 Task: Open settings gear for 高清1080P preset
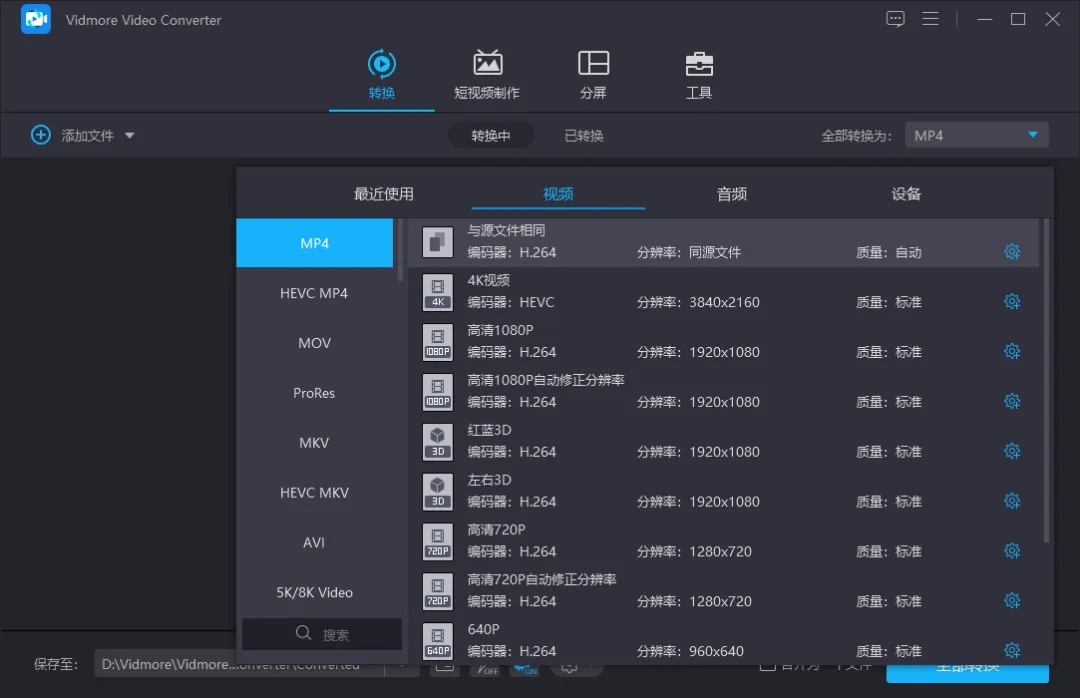click(x=1011, y=351)
